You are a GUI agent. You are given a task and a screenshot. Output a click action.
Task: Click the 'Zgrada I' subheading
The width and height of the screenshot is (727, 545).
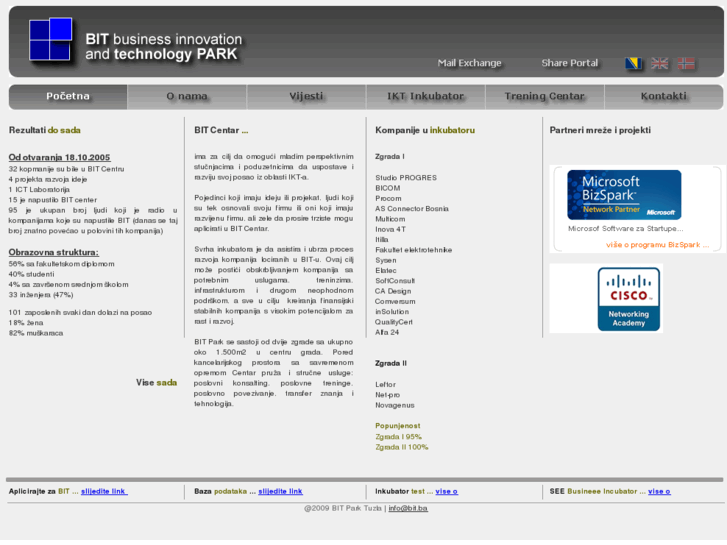point(389,157)
